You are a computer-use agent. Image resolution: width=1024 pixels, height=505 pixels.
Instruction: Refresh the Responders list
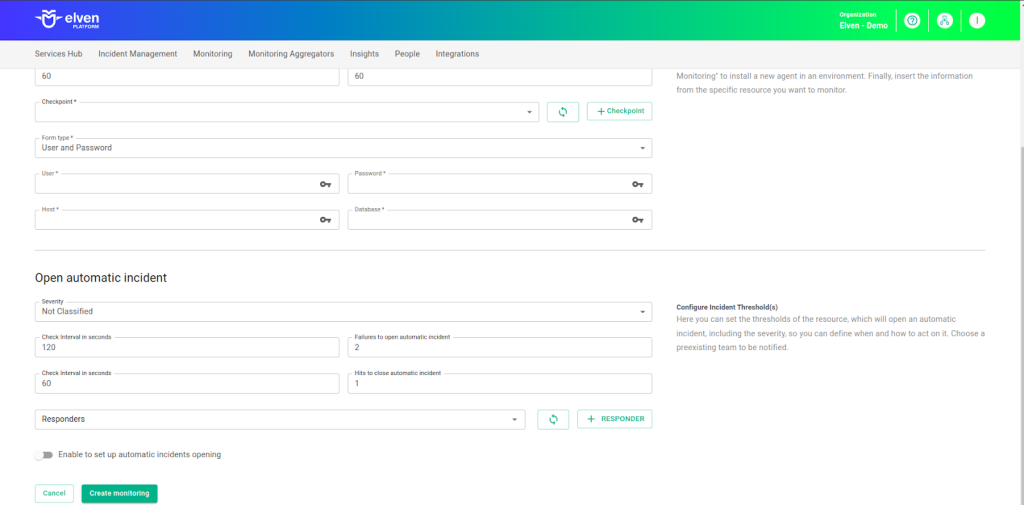coord(553,419)
